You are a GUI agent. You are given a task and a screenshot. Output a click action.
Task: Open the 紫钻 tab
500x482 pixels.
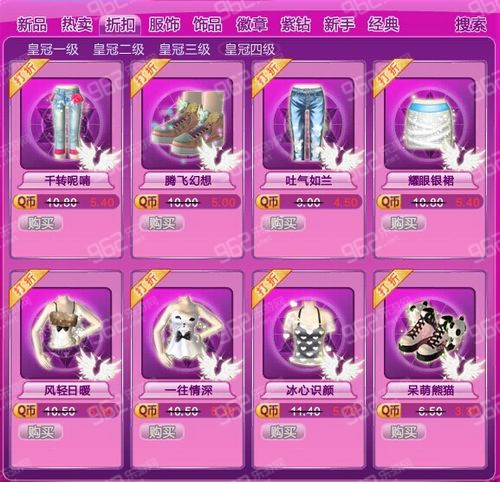point(295,25)
